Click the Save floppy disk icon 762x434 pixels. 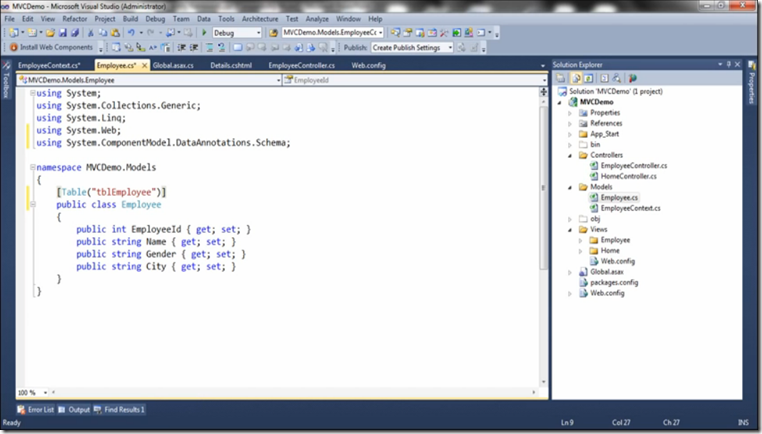click(x=63, y=33)
